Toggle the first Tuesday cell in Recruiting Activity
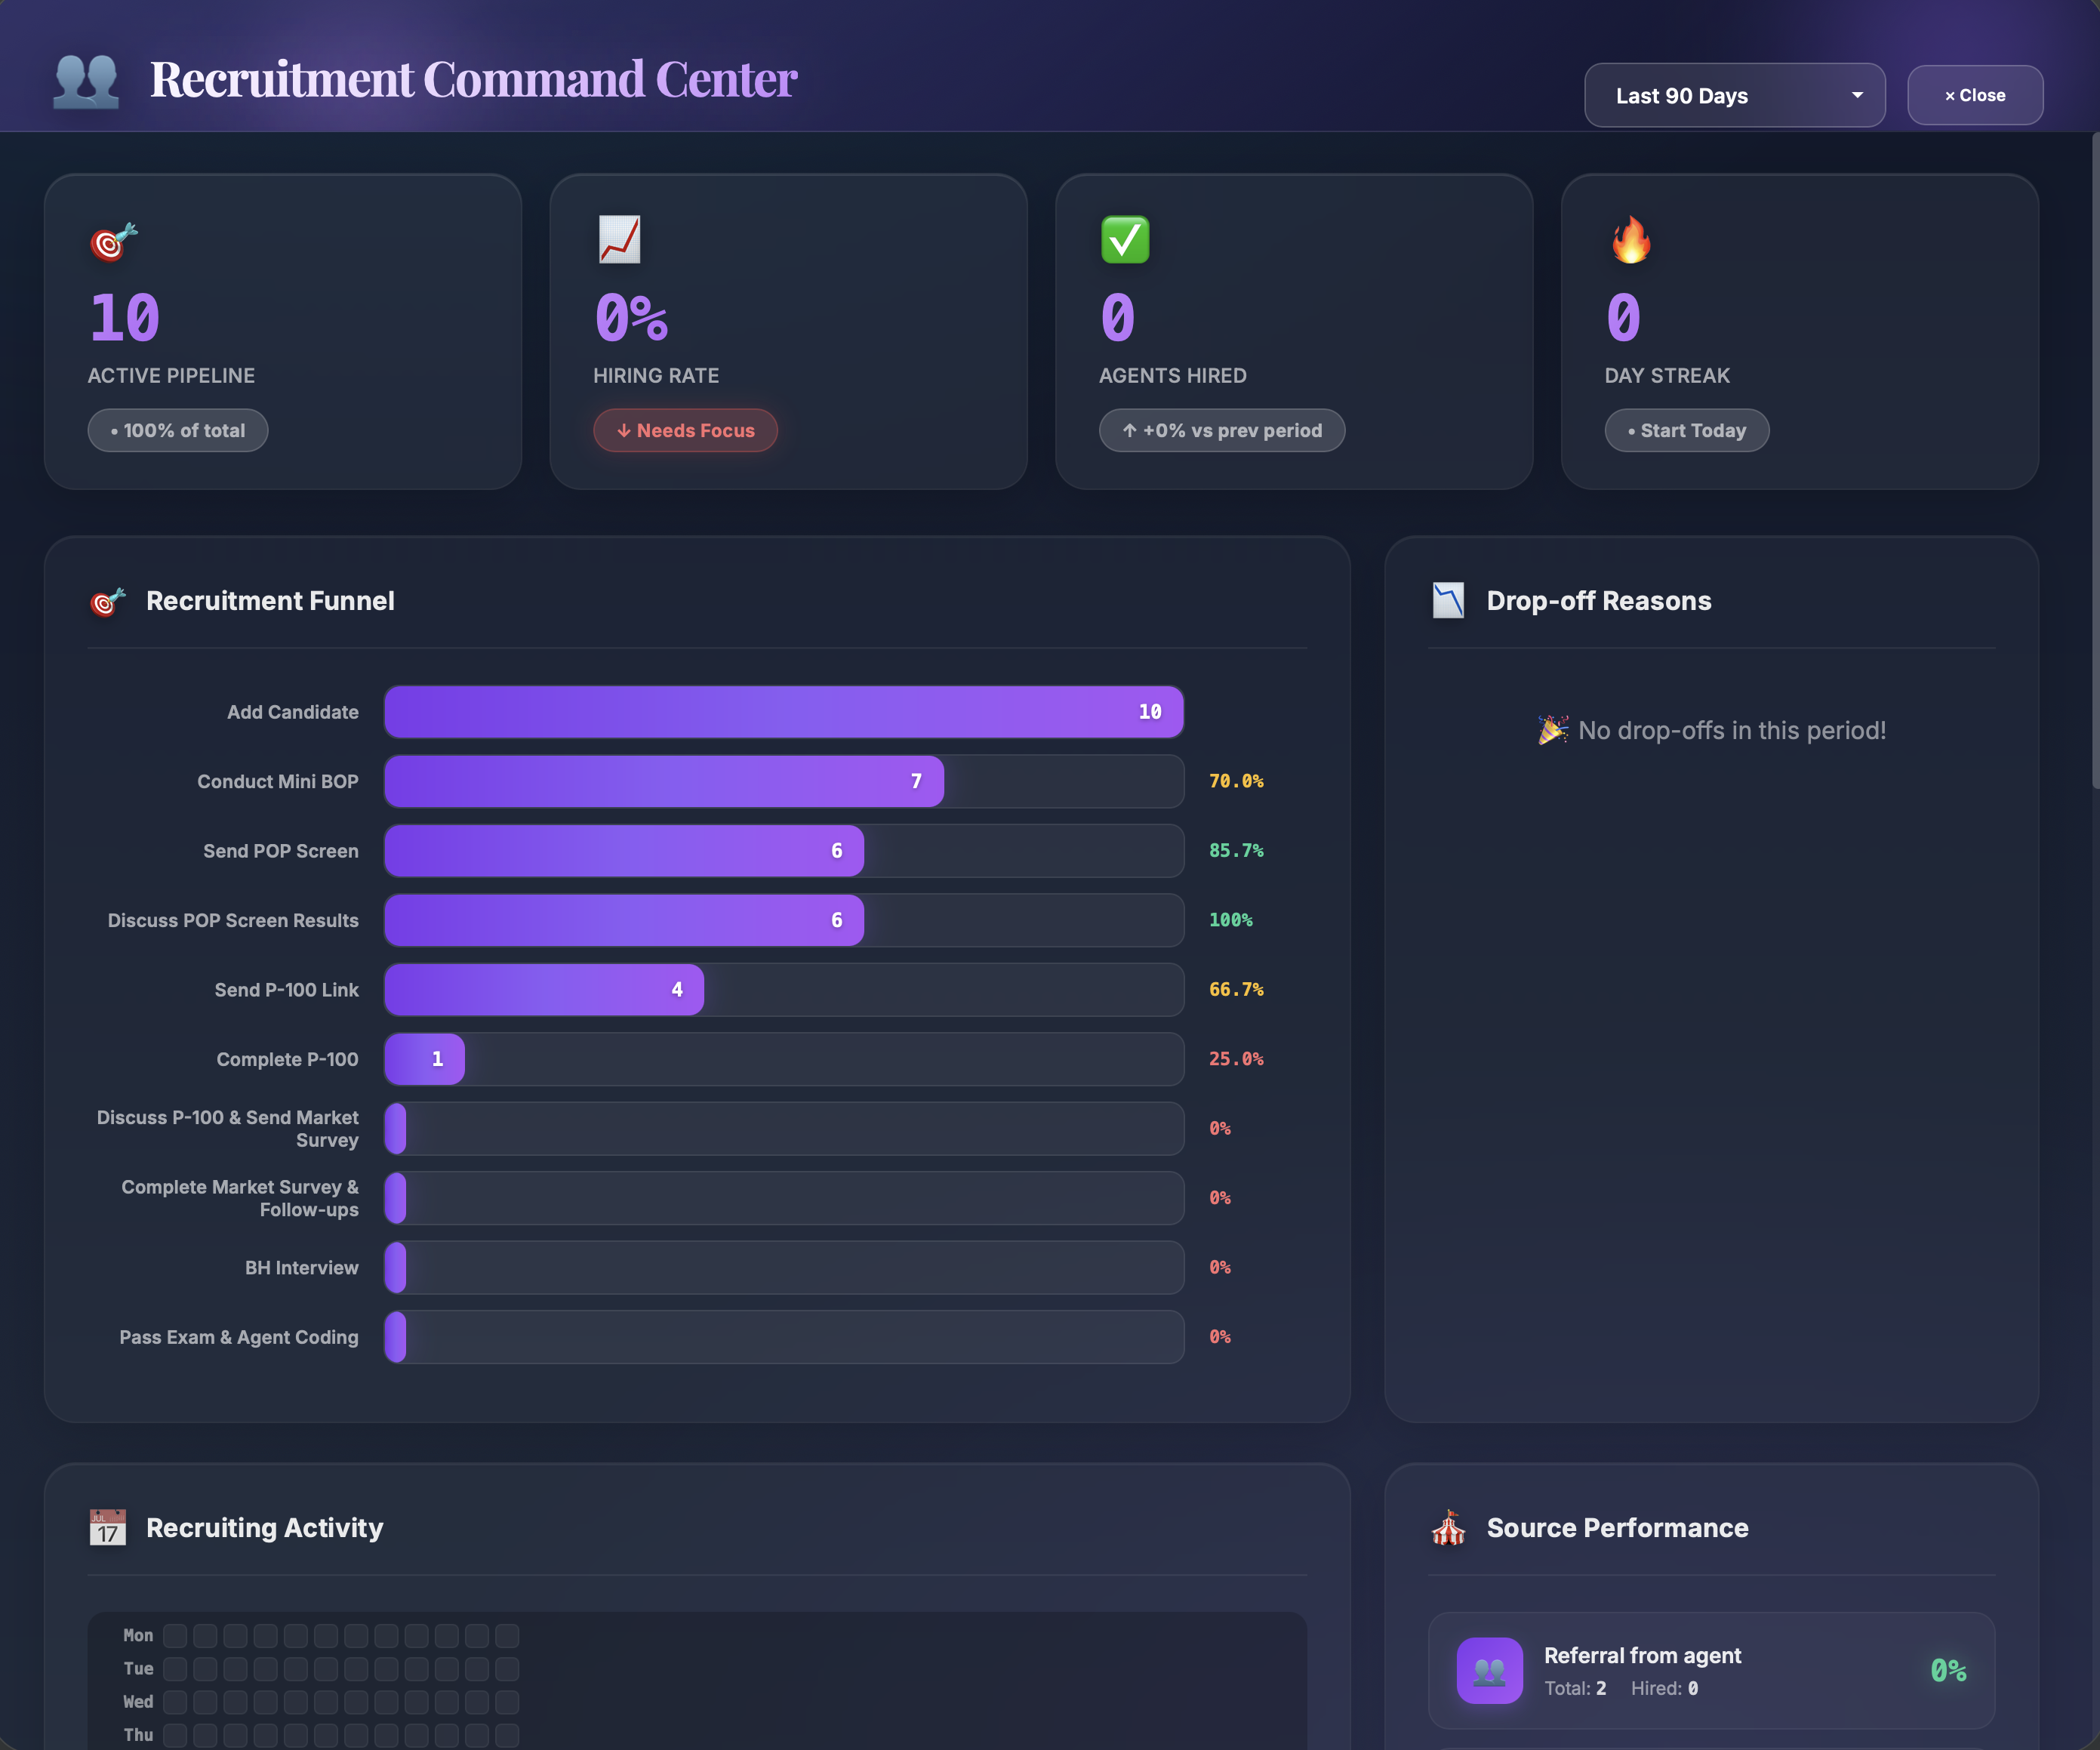This screenshot has height=1750, width=2100. pyautogui.click(x=175, y=1668)
